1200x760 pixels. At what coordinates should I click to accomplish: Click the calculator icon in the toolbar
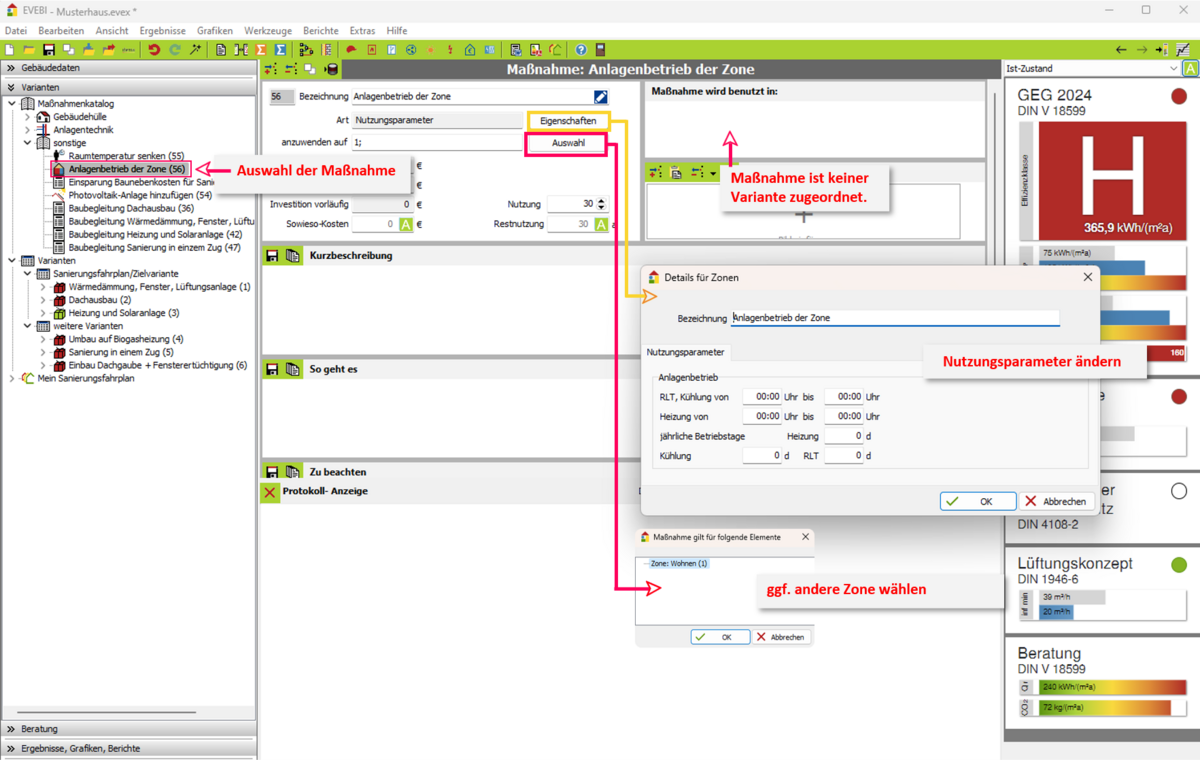click(x=600, y=50)
